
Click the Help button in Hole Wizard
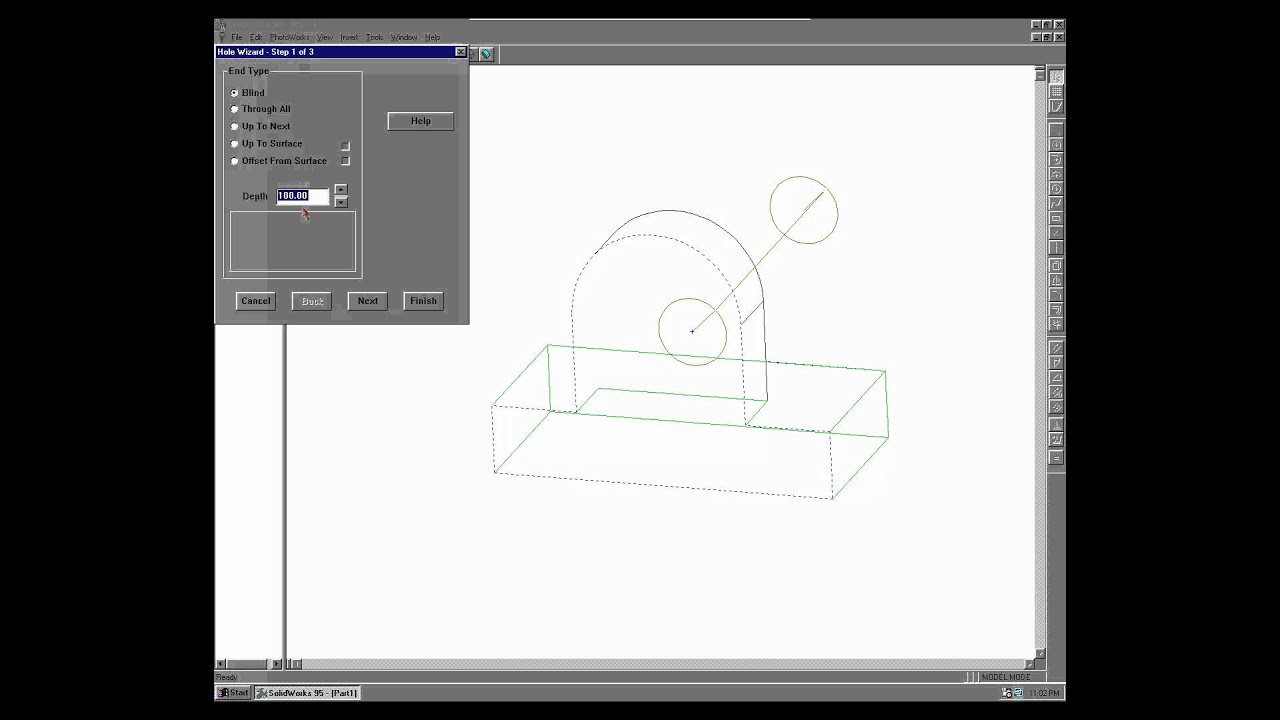[421, 121]
